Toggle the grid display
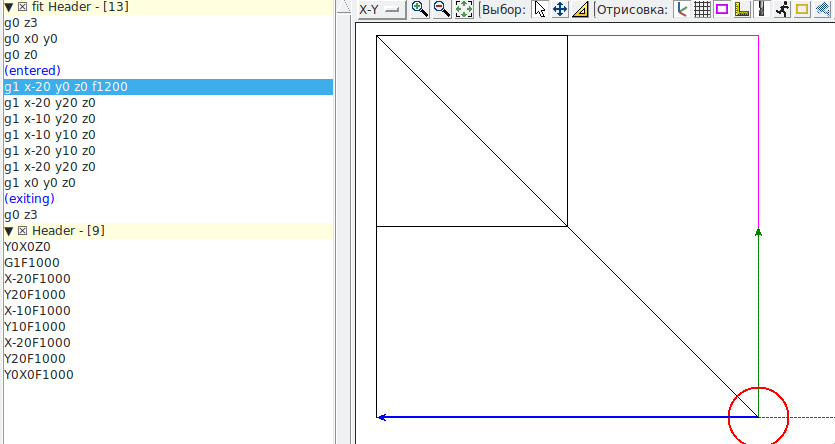 (x=702, y=9)
